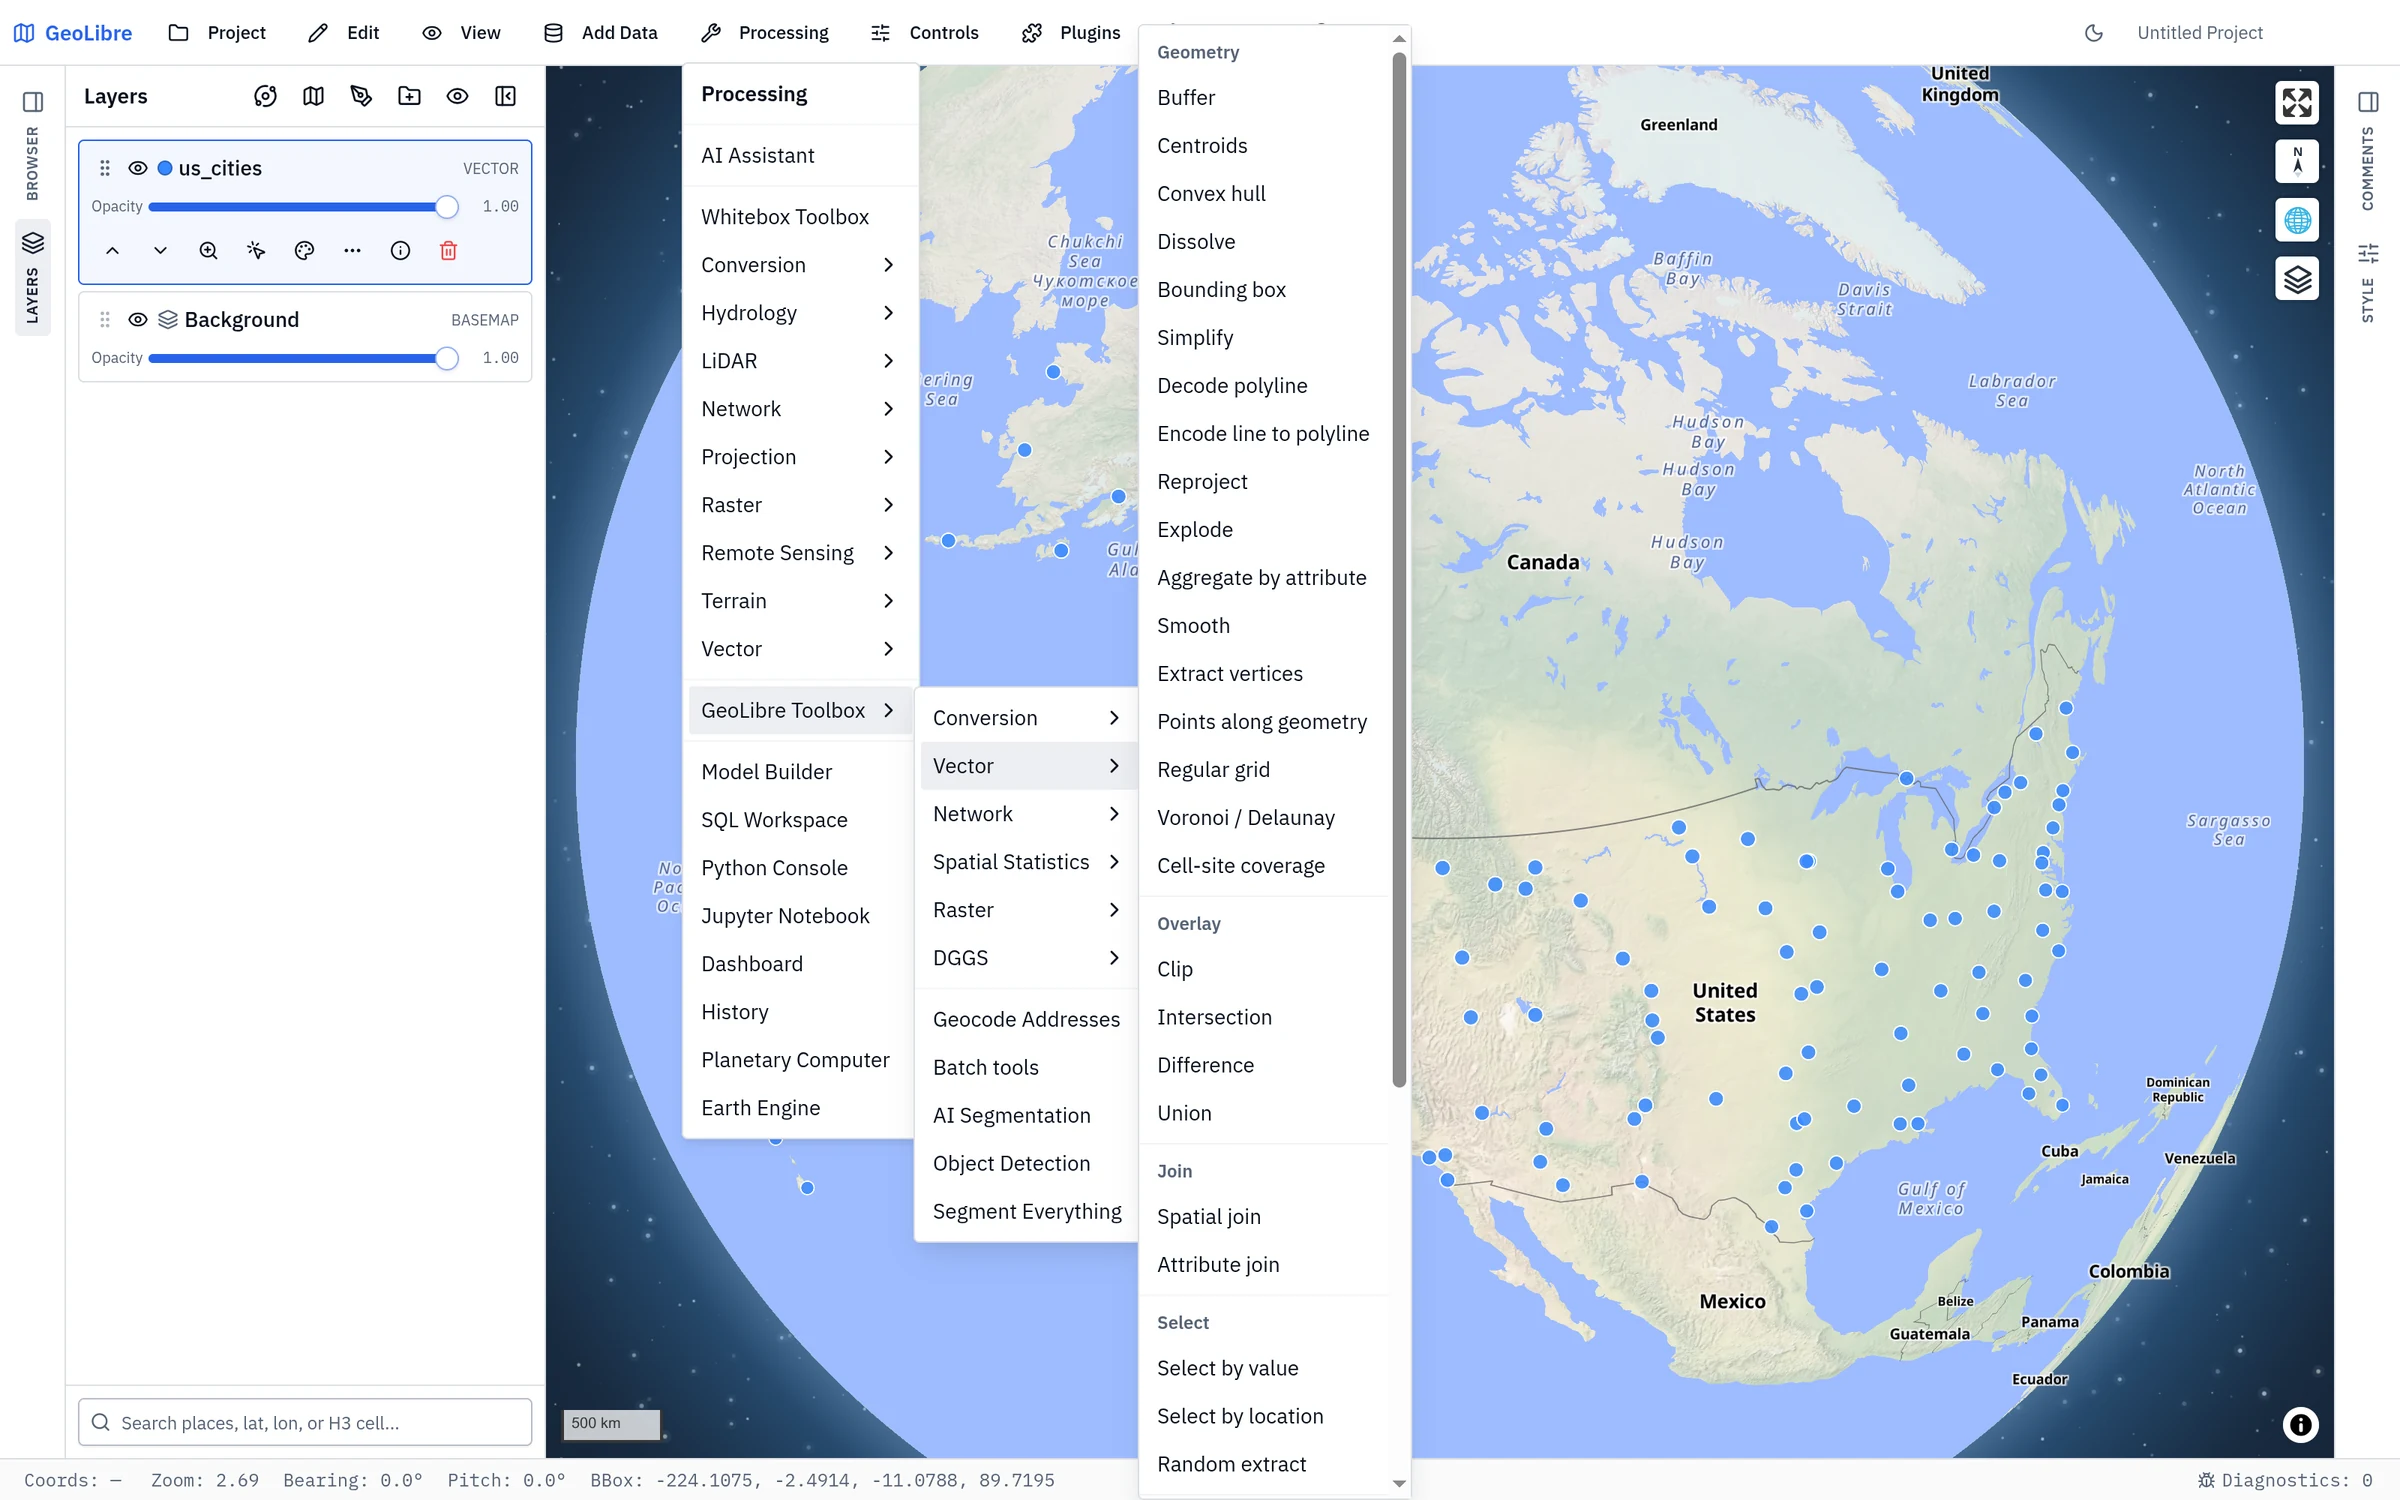Move us_cities layer down

coord(160,251)
